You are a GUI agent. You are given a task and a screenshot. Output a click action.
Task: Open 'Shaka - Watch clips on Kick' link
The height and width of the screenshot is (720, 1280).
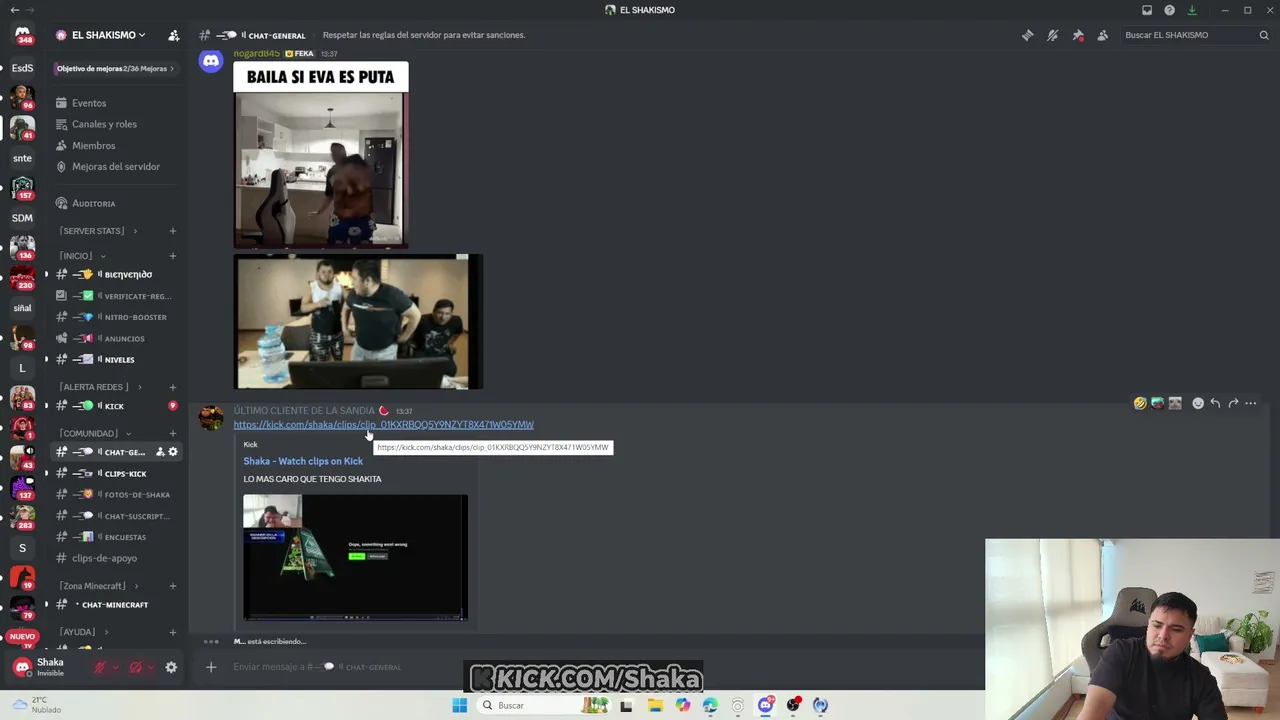pos(303,461)
